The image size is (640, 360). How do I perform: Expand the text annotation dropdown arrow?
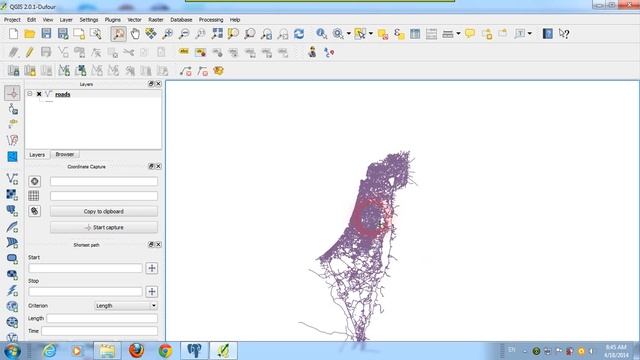point(530,33)
